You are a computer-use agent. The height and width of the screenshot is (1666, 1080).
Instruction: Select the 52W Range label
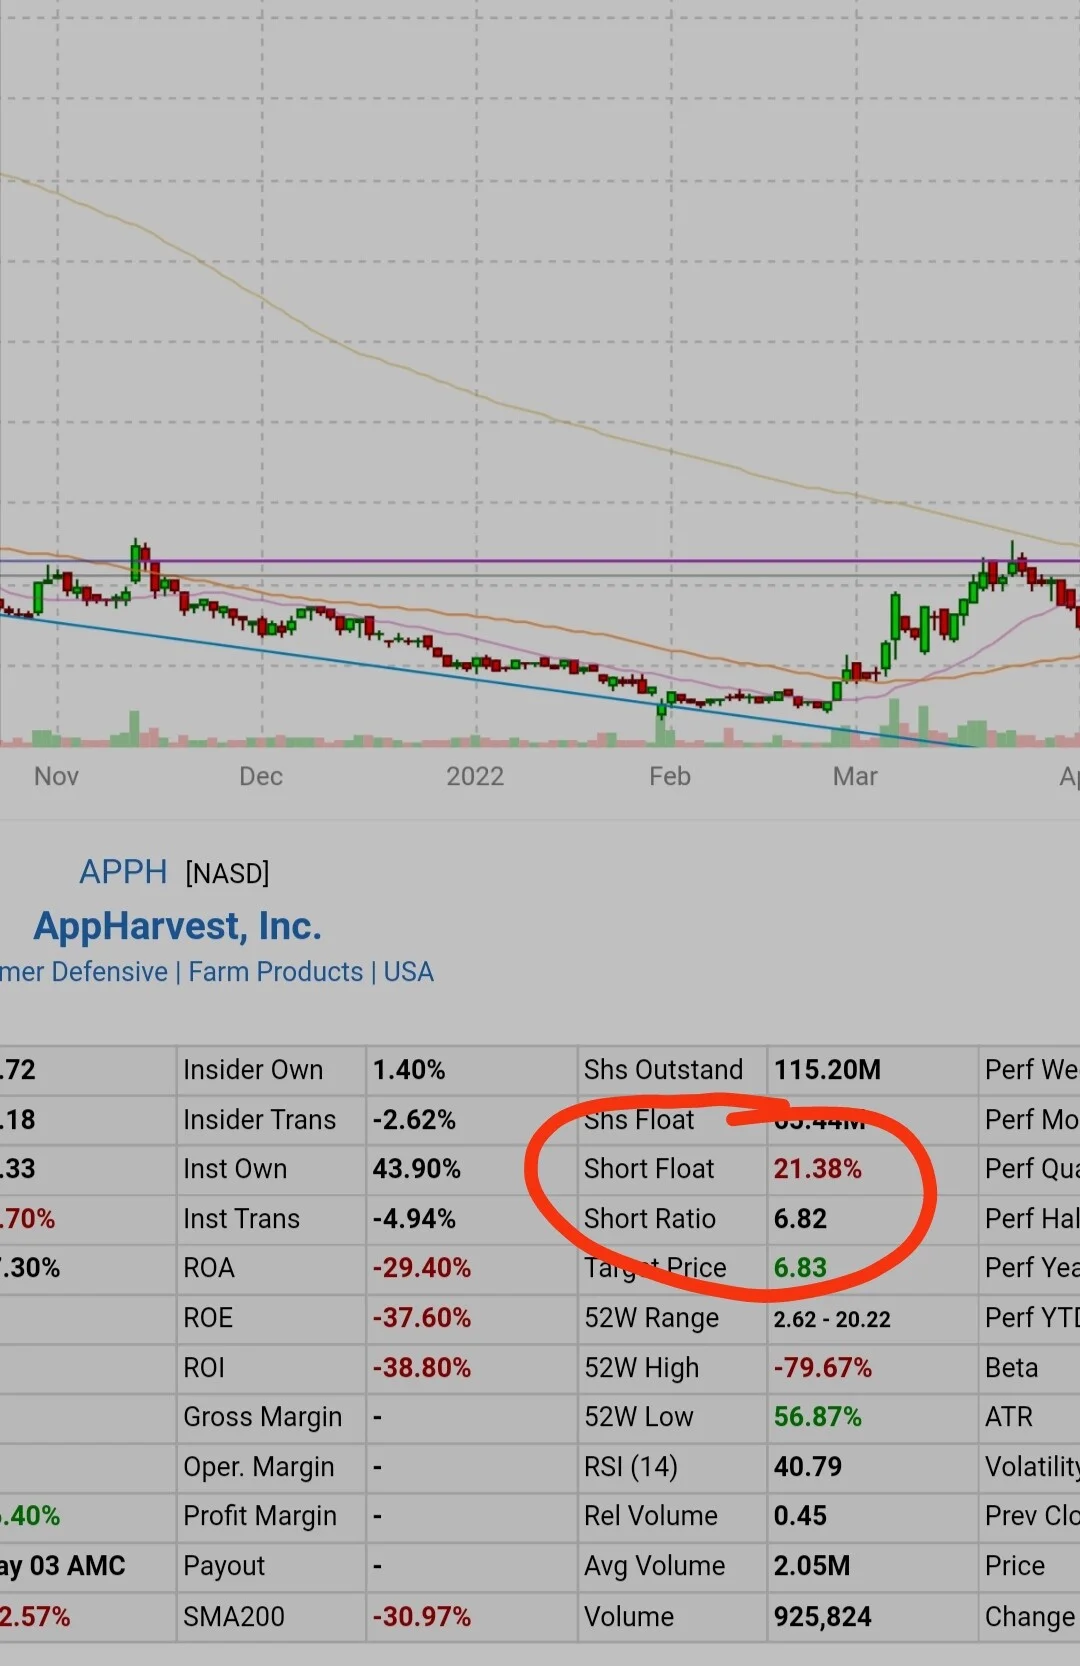(x=651, y=1318)
